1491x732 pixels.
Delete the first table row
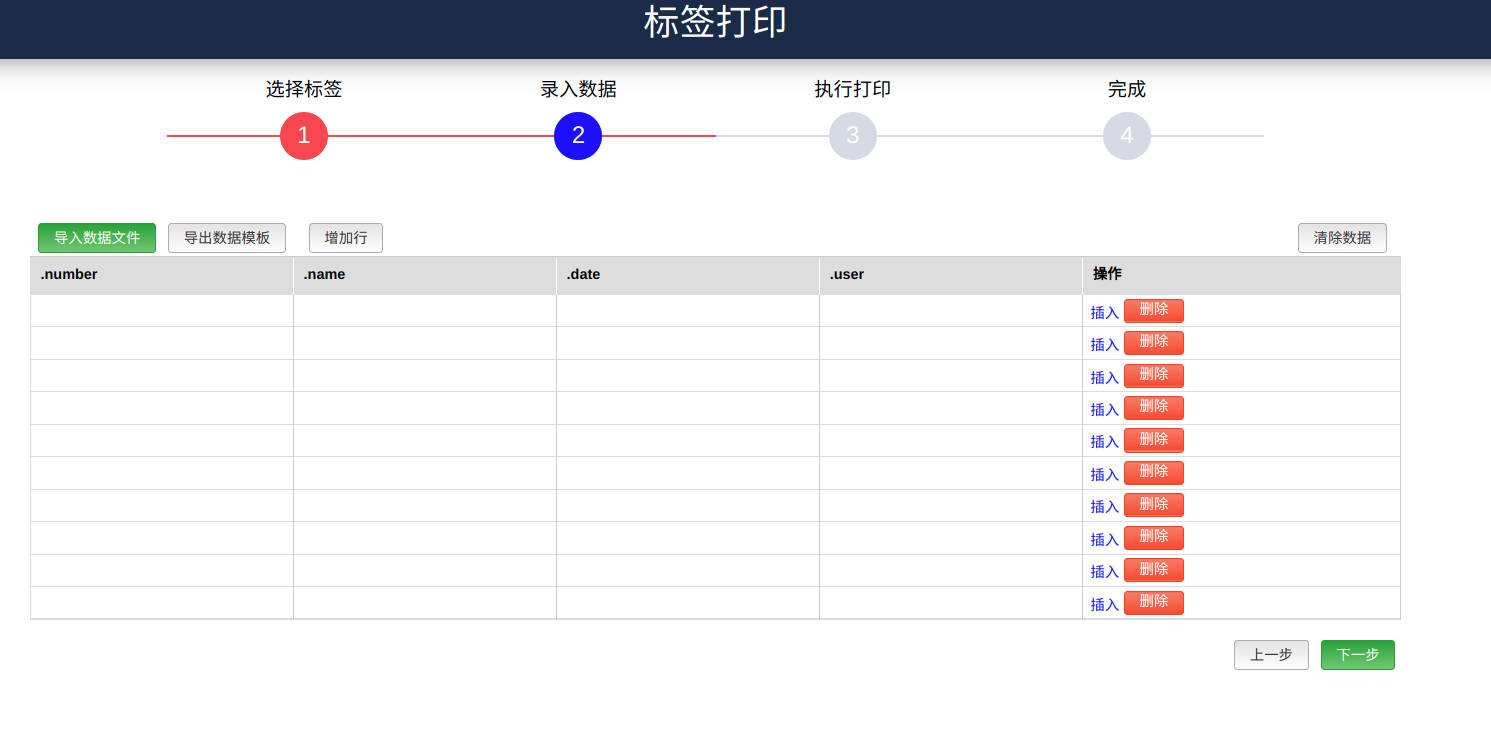click(1153, 311)
